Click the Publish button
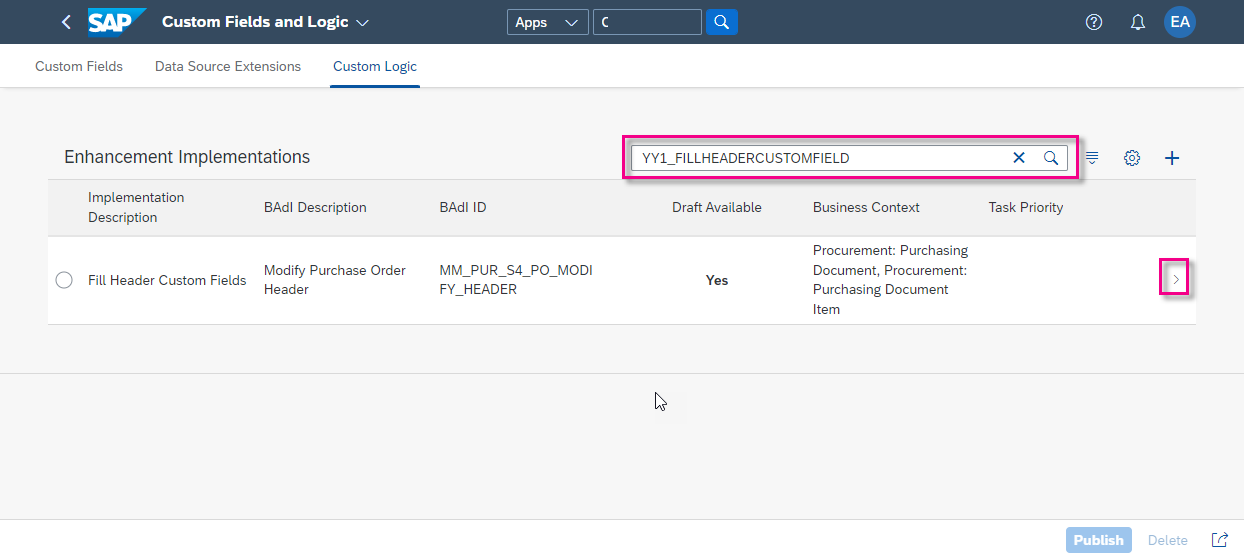The width and height of the screenshot is (1244, 559). click(1099, 540)
